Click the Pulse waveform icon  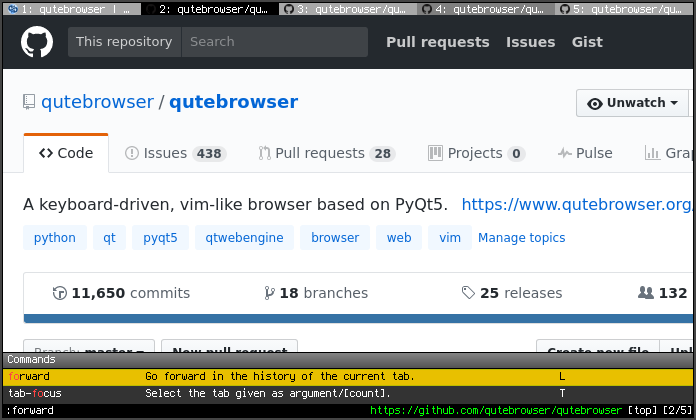(x=564, y=154)
